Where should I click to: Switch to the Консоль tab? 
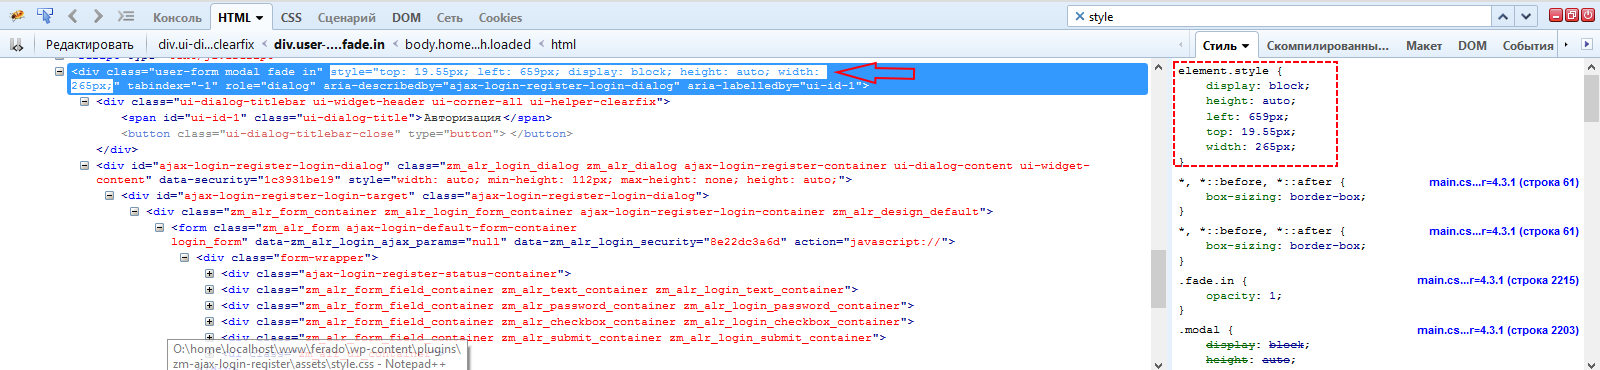pos(177,18)
